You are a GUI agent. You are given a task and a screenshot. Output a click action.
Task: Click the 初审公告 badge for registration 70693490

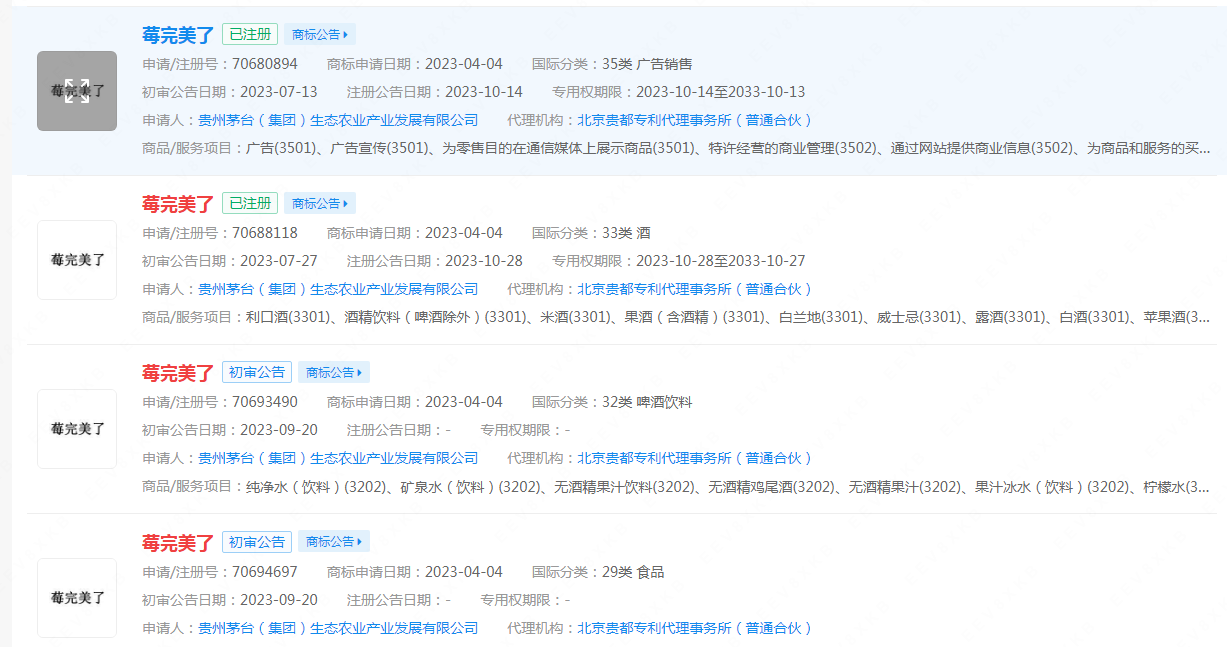(x=256, y=373)
